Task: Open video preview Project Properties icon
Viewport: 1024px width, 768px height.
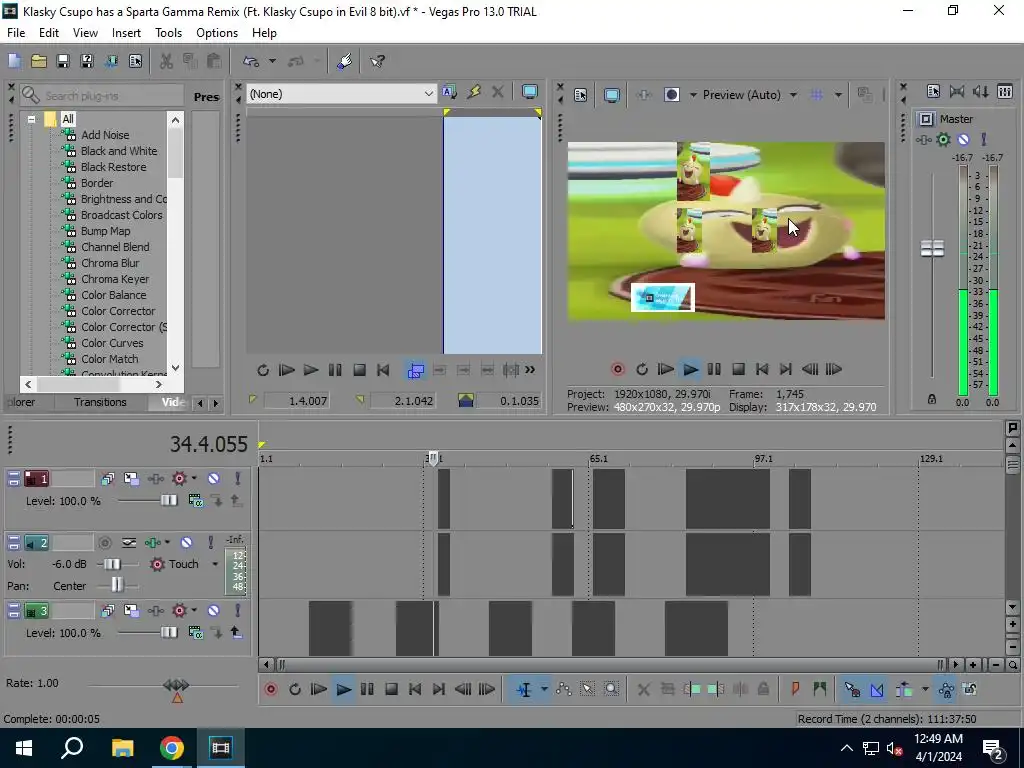Action: [580, 95]
